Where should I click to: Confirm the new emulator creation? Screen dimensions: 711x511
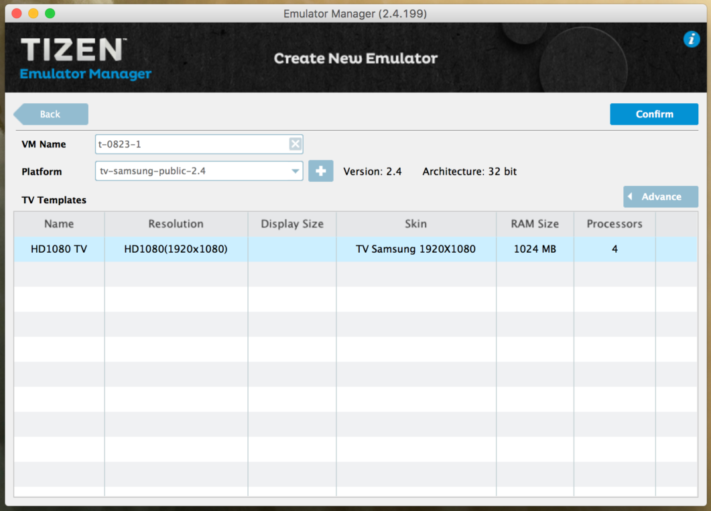pyautogui.click(x=654, y=114)
